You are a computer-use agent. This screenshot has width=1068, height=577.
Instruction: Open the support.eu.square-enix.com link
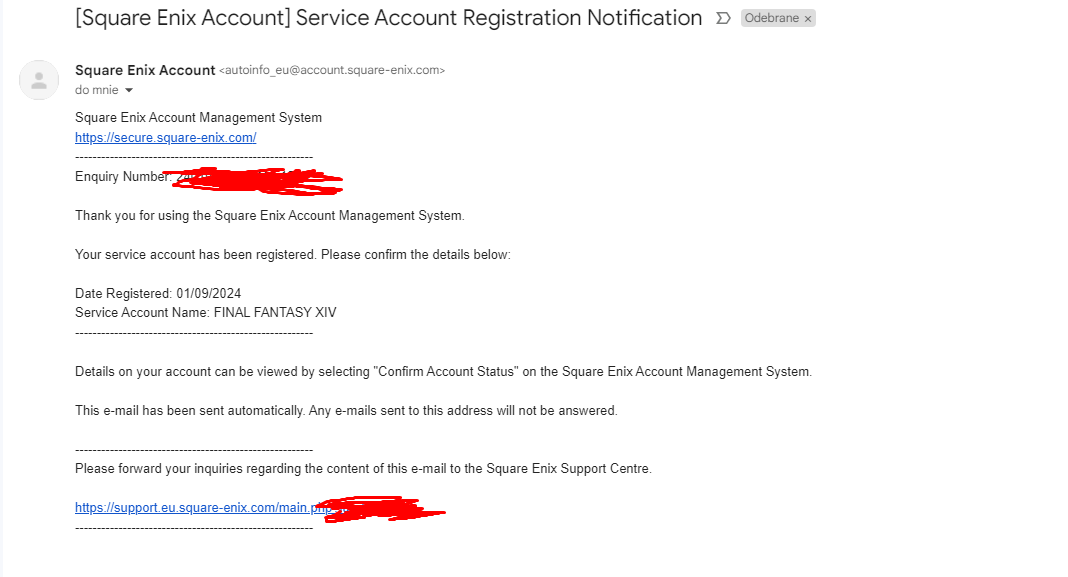coord(204,508)
